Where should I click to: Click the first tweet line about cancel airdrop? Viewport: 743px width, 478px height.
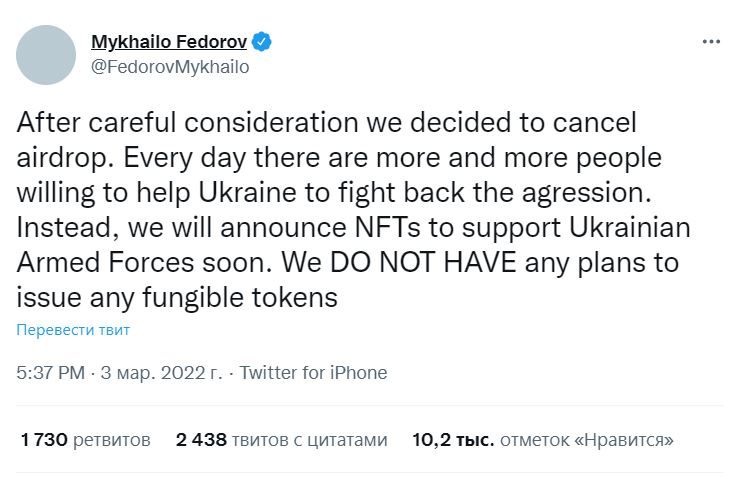click(x=326, y=123)
